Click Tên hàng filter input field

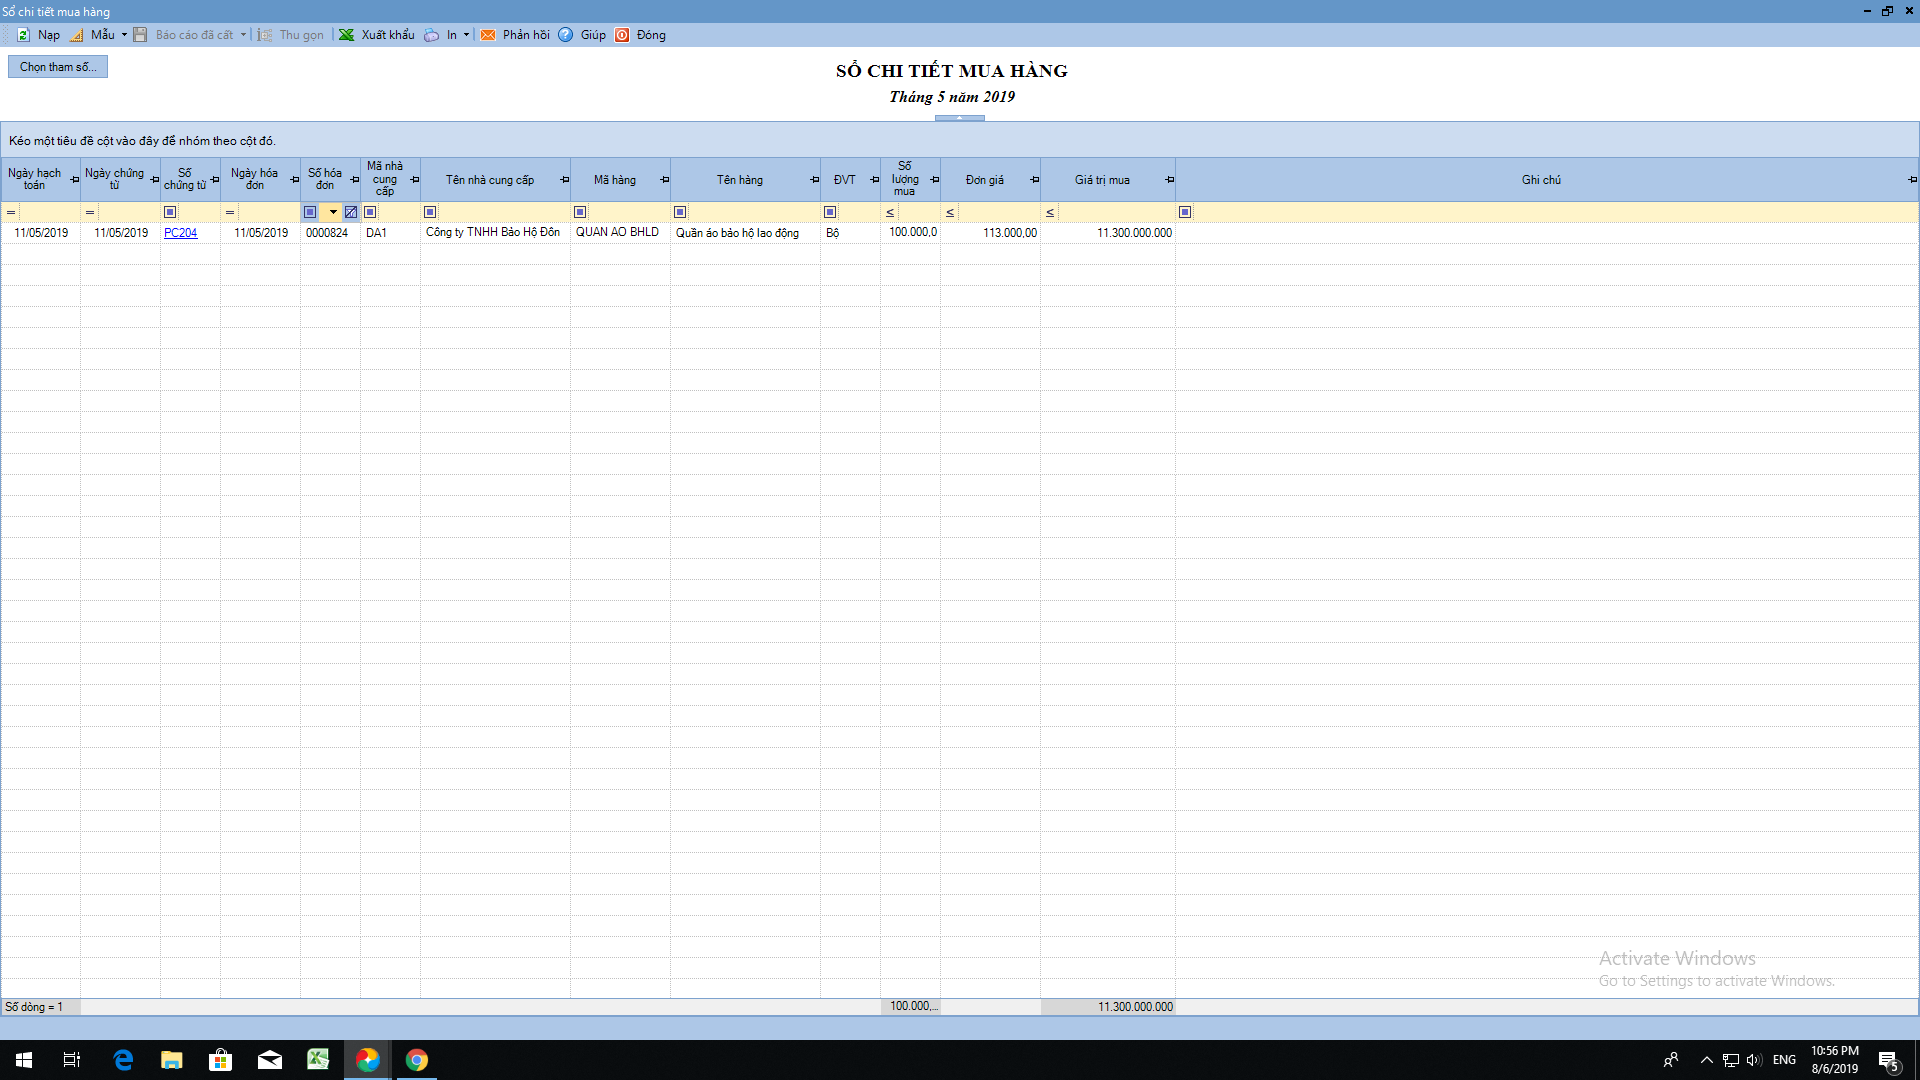point(752,212)
